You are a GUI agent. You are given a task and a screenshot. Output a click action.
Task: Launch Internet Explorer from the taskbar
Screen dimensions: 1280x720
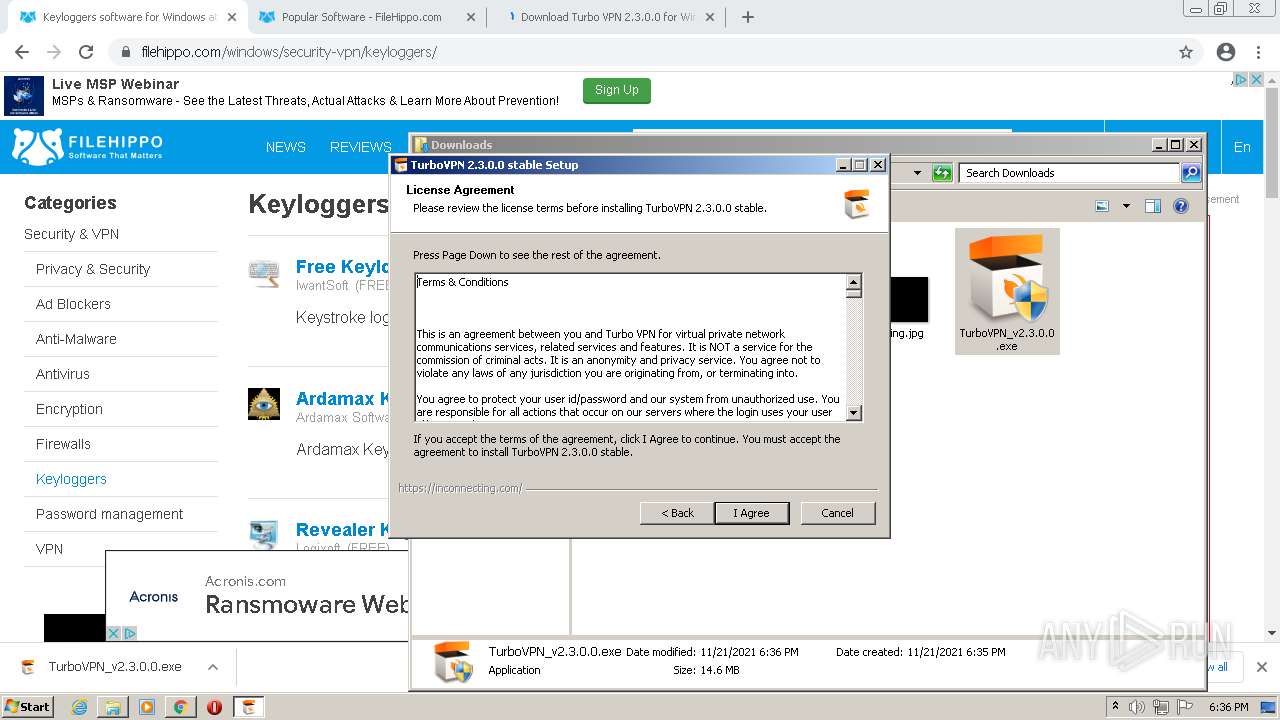[x=79, y=707]
